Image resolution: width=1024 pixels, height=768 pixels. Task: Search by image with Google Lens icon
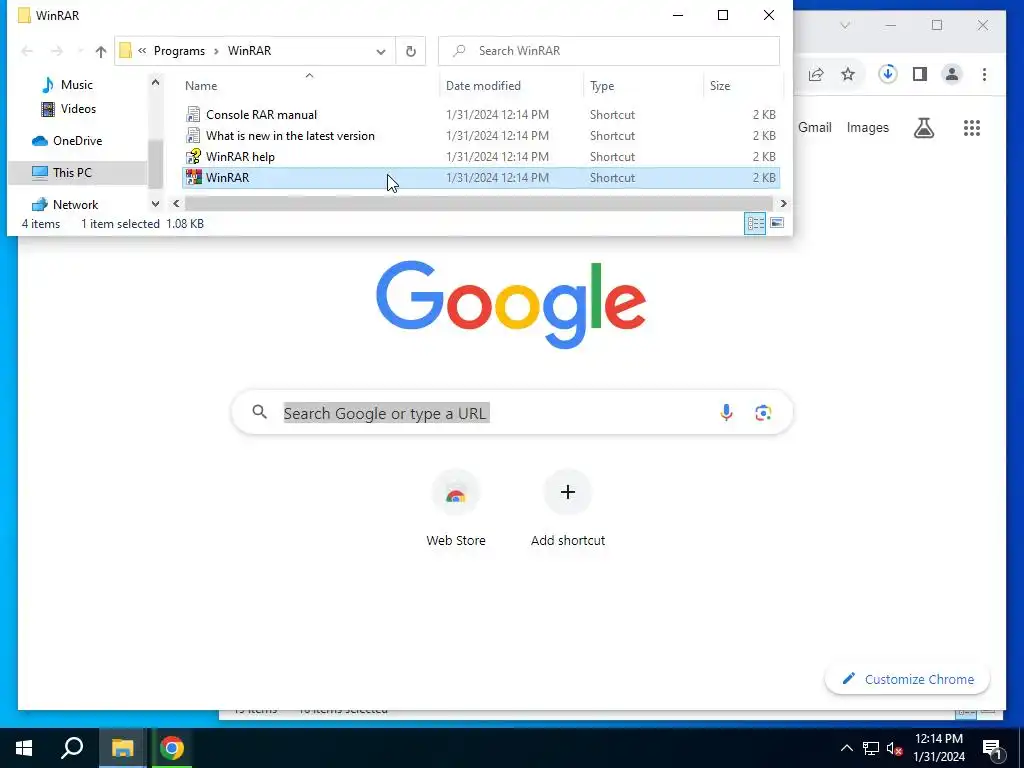(763, 413)
